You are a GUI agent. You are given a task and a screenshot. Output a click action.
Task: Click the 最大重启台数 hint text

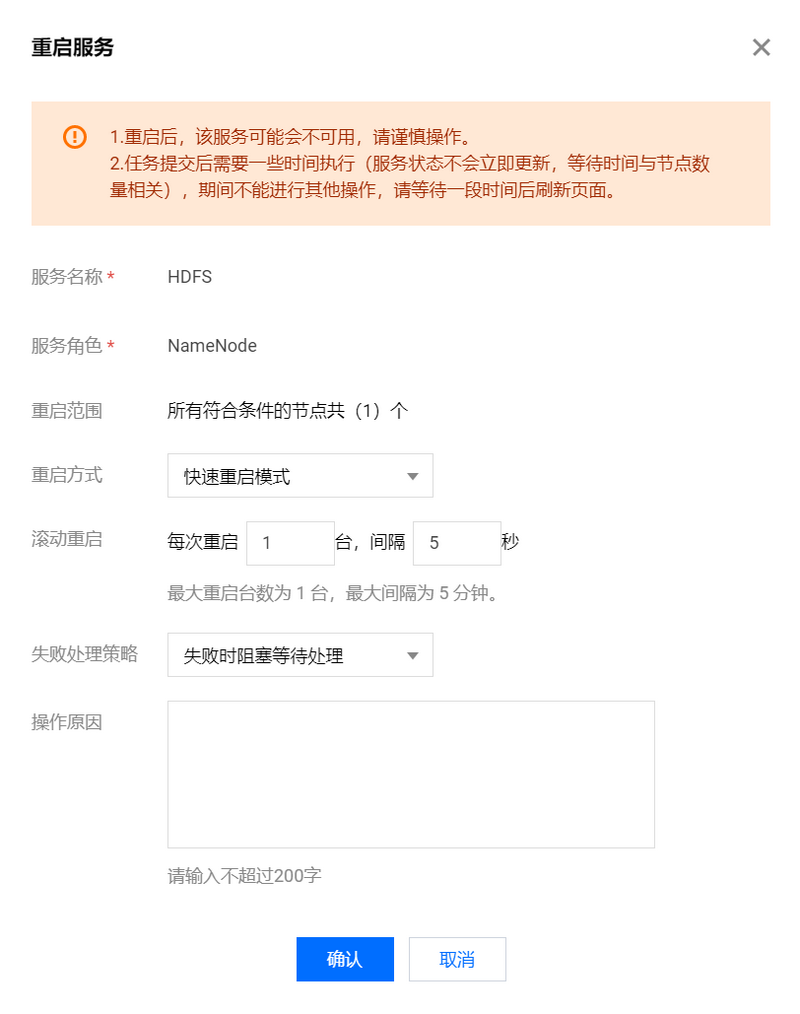point(332,593)
